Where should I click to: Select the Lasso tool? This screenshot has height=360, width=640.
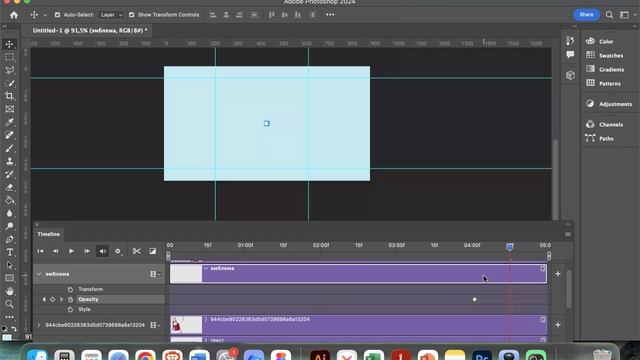(x=9, y=70)
